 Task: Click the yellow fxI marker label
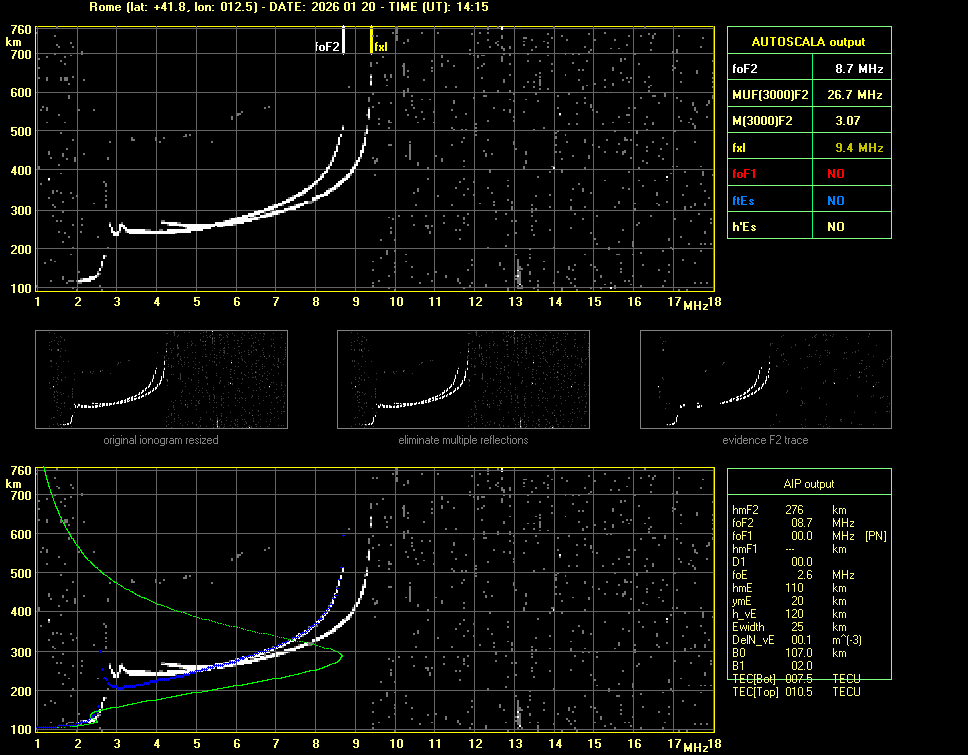pos(381,47)
